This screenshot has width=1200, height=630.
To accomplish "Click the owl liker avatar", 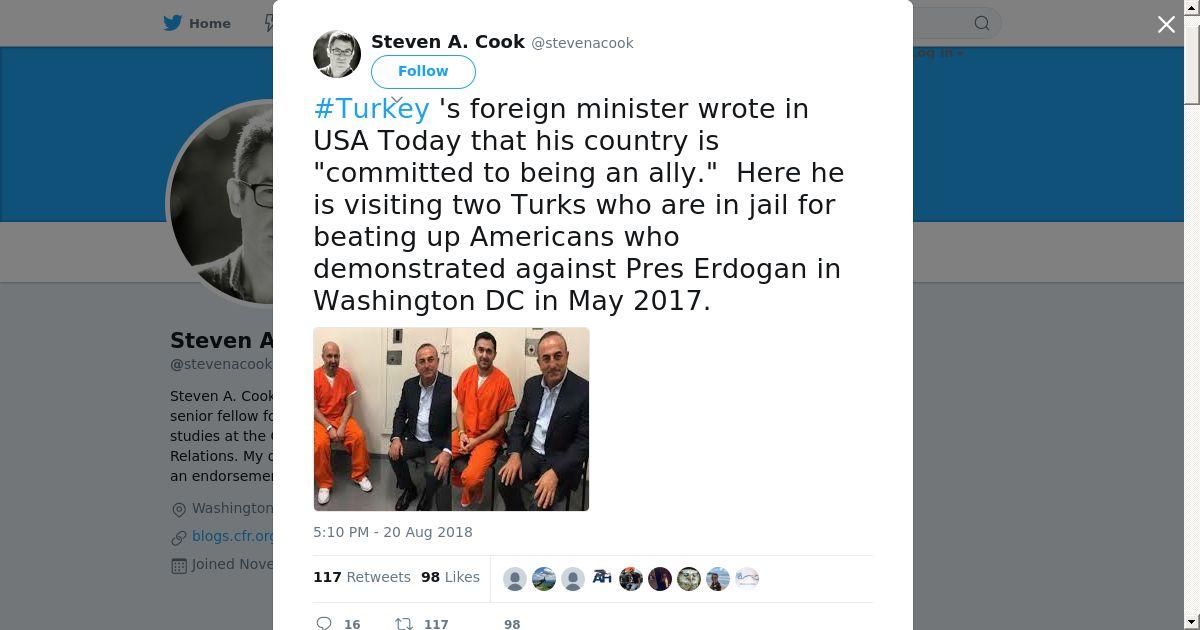I will tap(689, 578).
